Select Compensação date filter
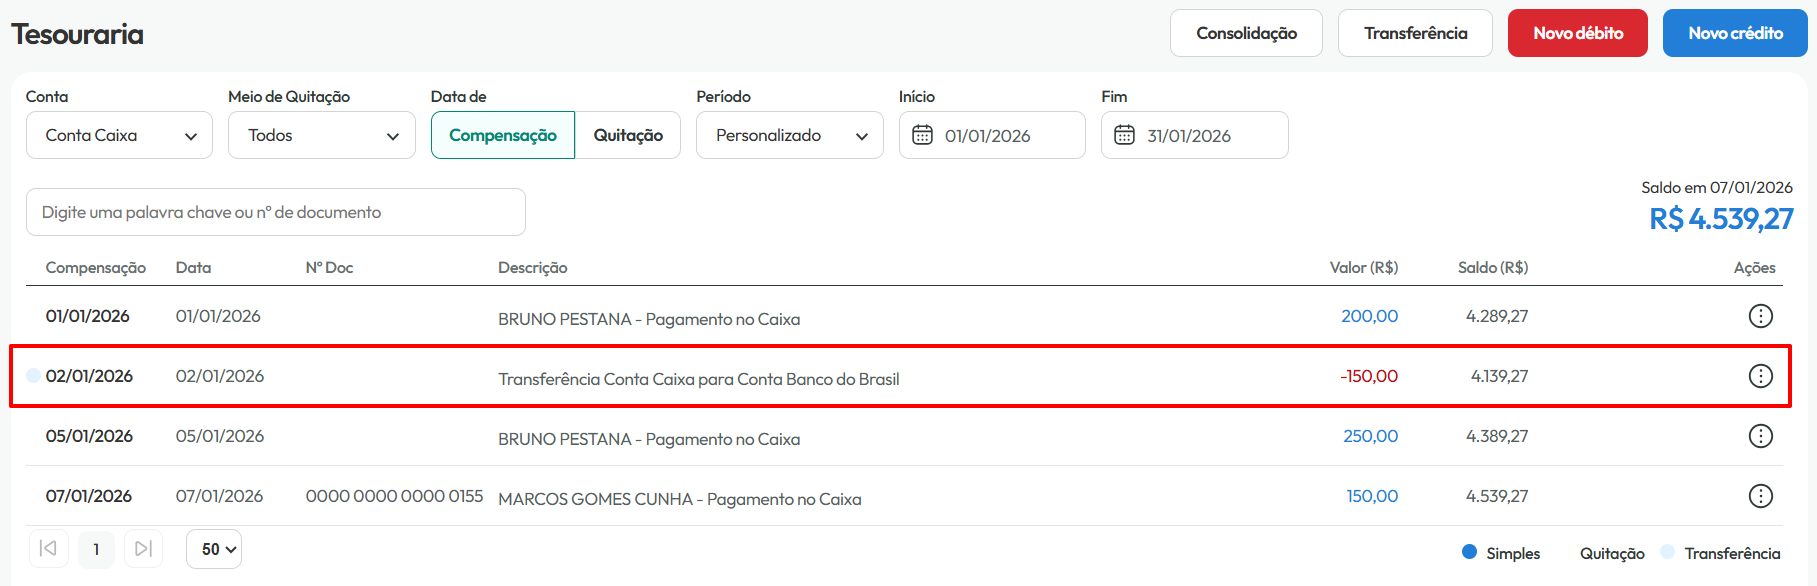Screen dimensions: 1817x586 click(503, 135)
